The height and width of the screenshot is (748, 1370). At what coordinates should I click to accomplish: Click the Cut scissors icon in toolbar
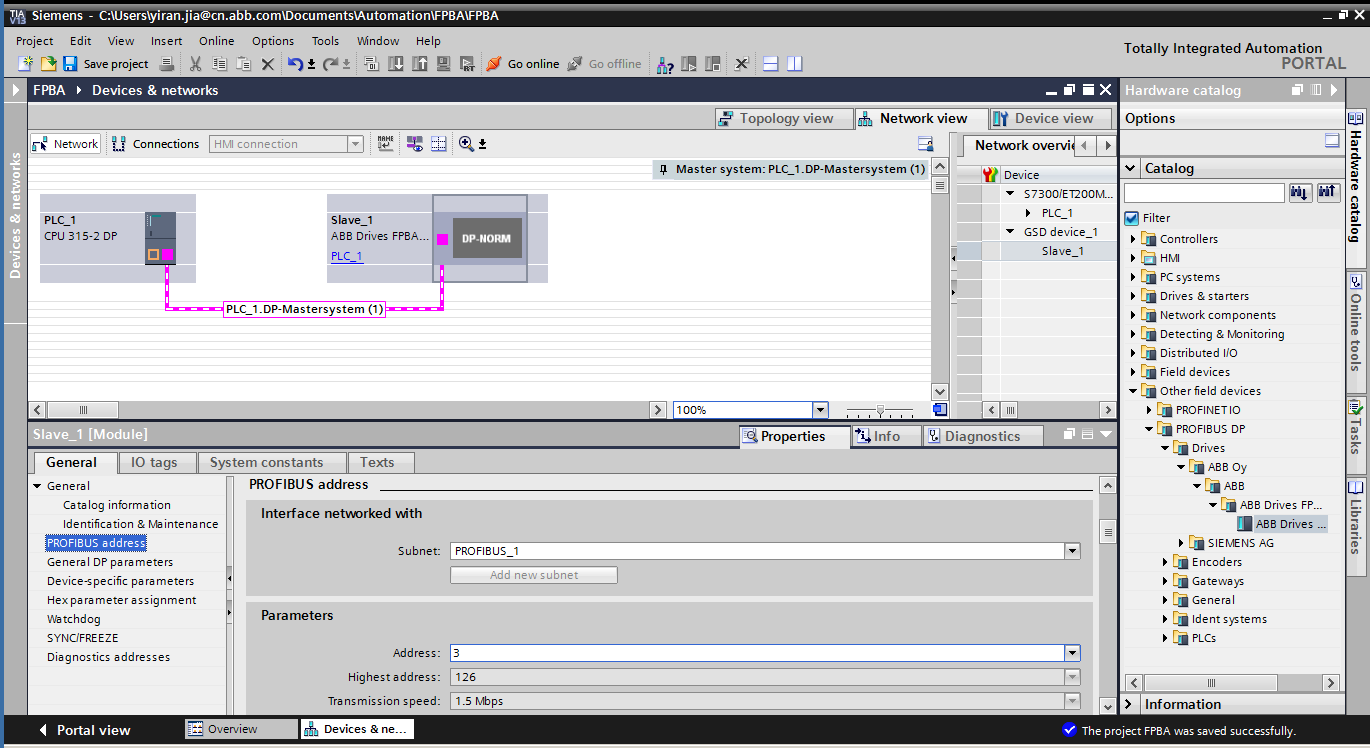coord(196,64)
